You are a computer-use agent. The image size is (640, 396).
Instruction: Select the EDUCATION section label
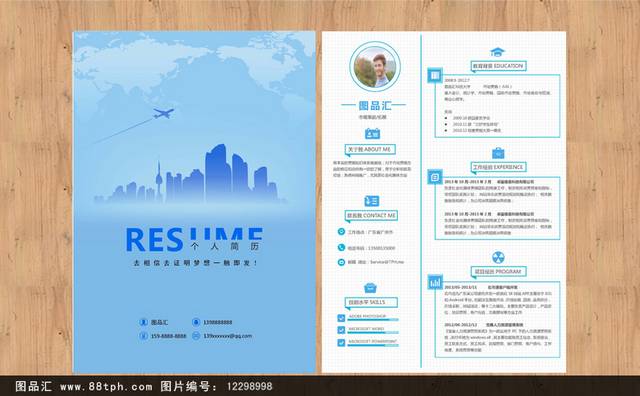click(498, 66)
